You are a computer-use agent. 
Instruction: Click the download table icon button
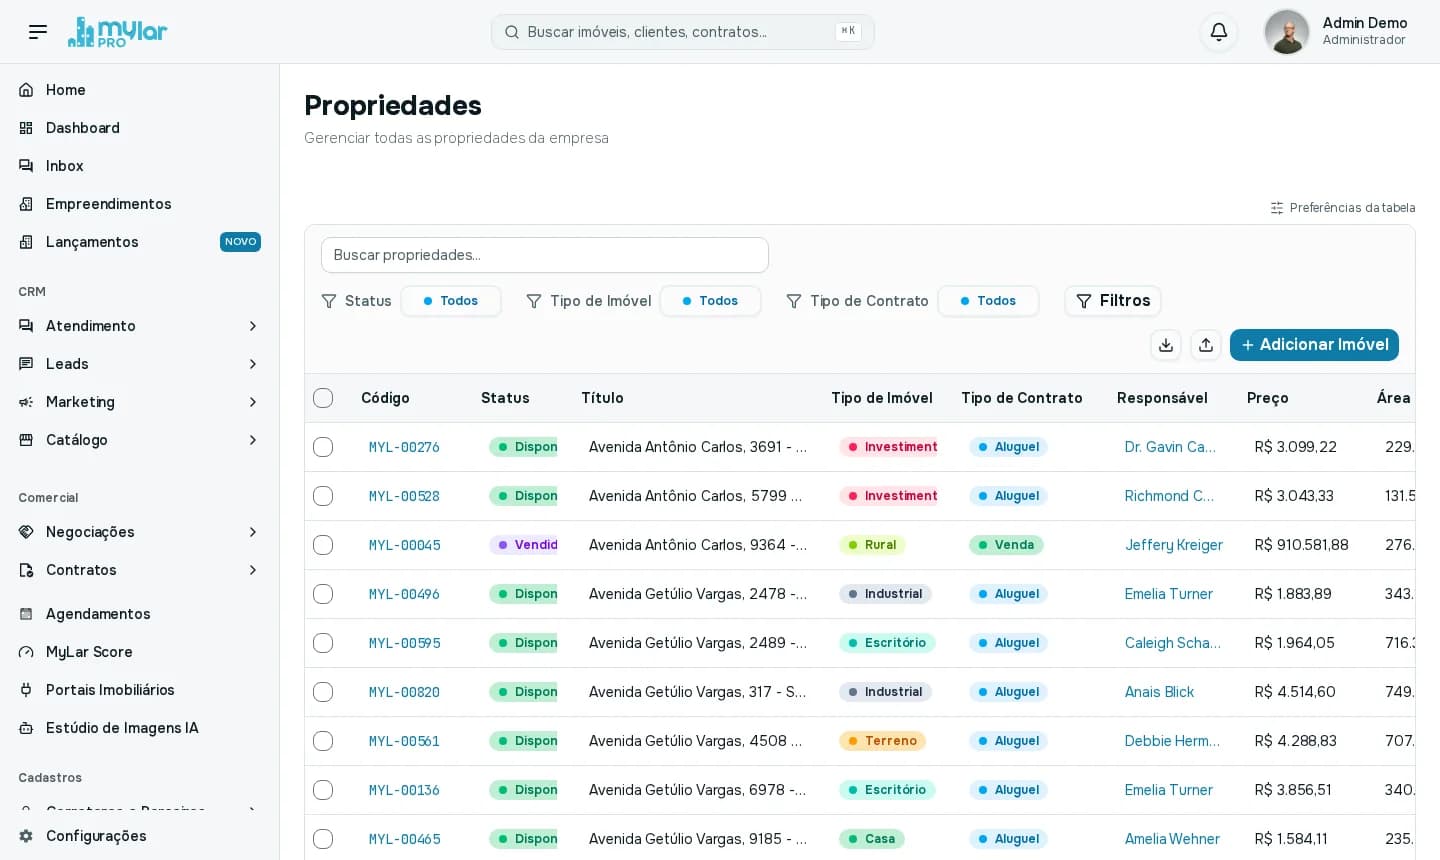tap(1166, 345)
